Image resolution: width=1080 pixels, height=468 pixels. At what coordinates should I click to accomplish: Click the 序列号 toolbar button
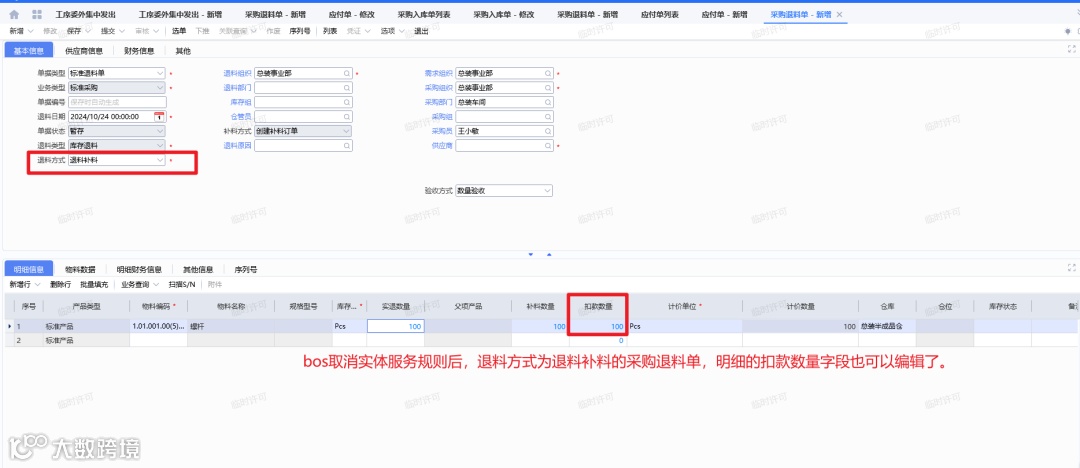click(x=299, y=31)
